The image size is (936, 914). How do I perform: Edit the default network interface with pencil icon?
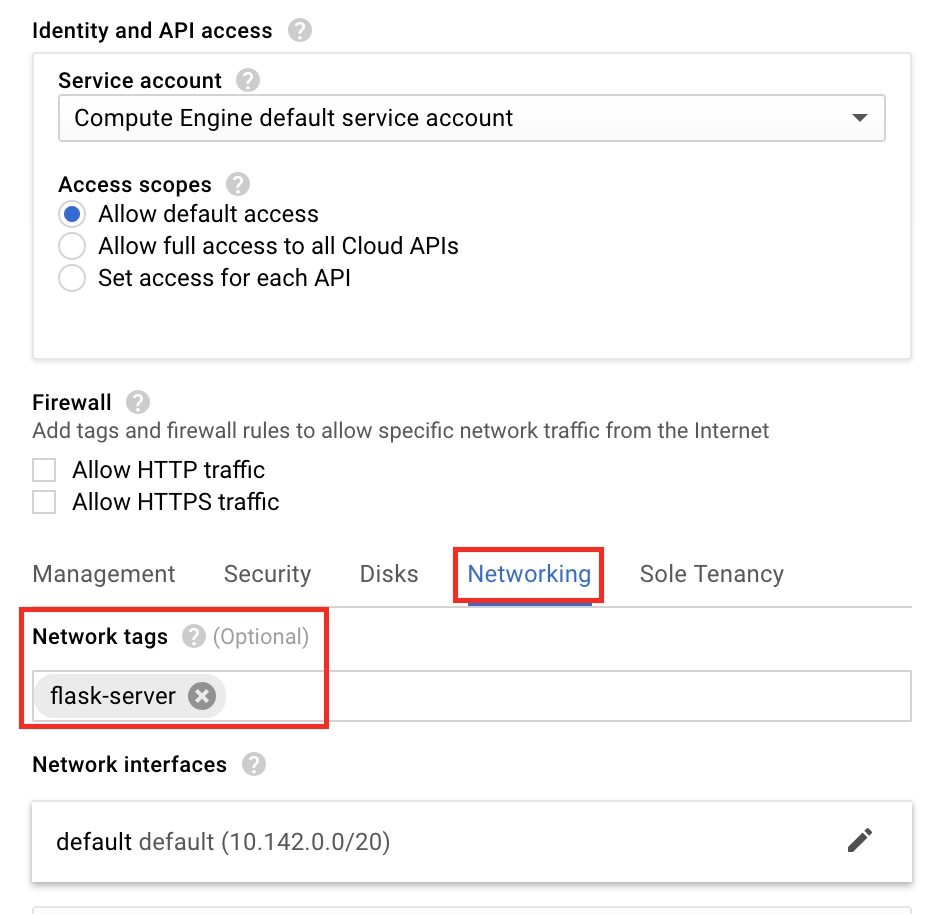click(859, 841)
